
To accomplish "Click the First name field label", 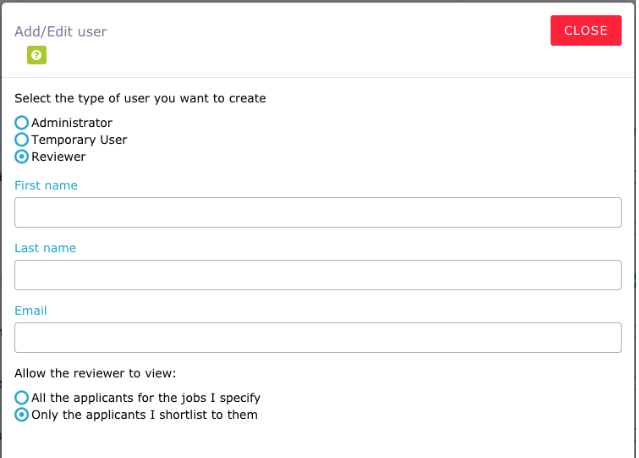I will coord(46,185).
